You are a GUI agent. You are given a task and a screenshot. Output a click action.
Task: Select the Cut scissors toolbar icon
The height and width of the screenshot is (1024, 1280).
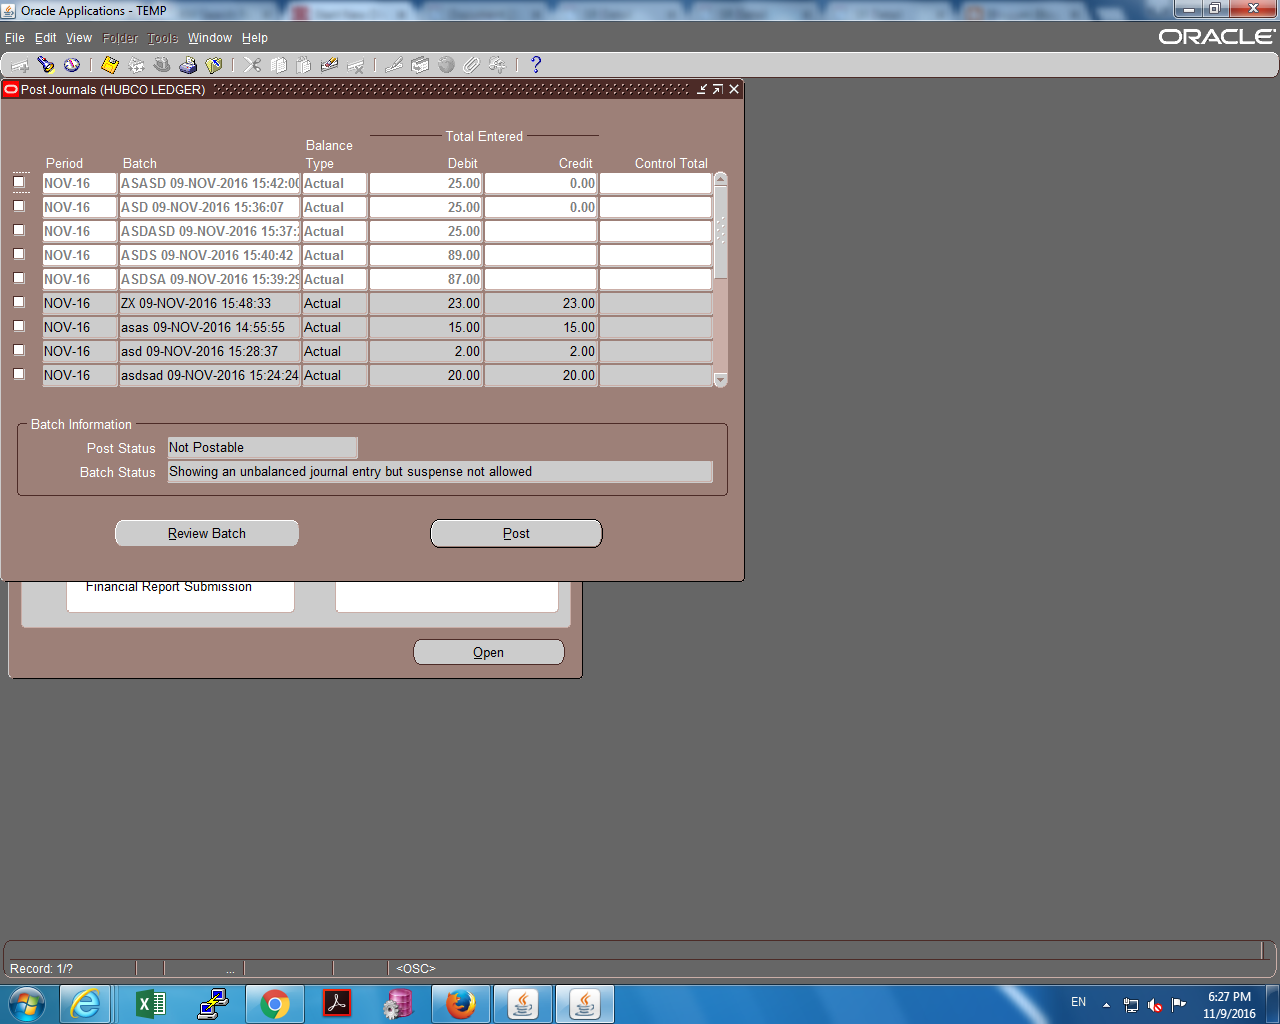[x=251, y=64]
